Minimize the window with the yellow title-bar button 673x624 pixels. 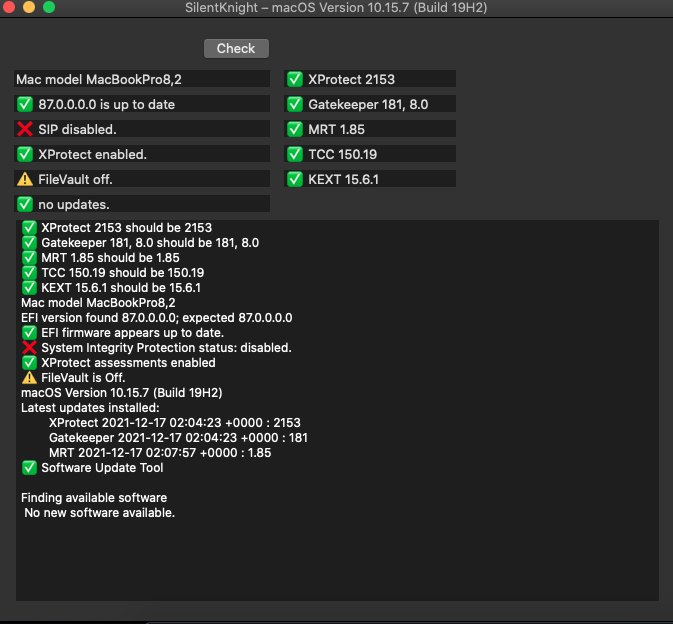click(x=29, y=7)
